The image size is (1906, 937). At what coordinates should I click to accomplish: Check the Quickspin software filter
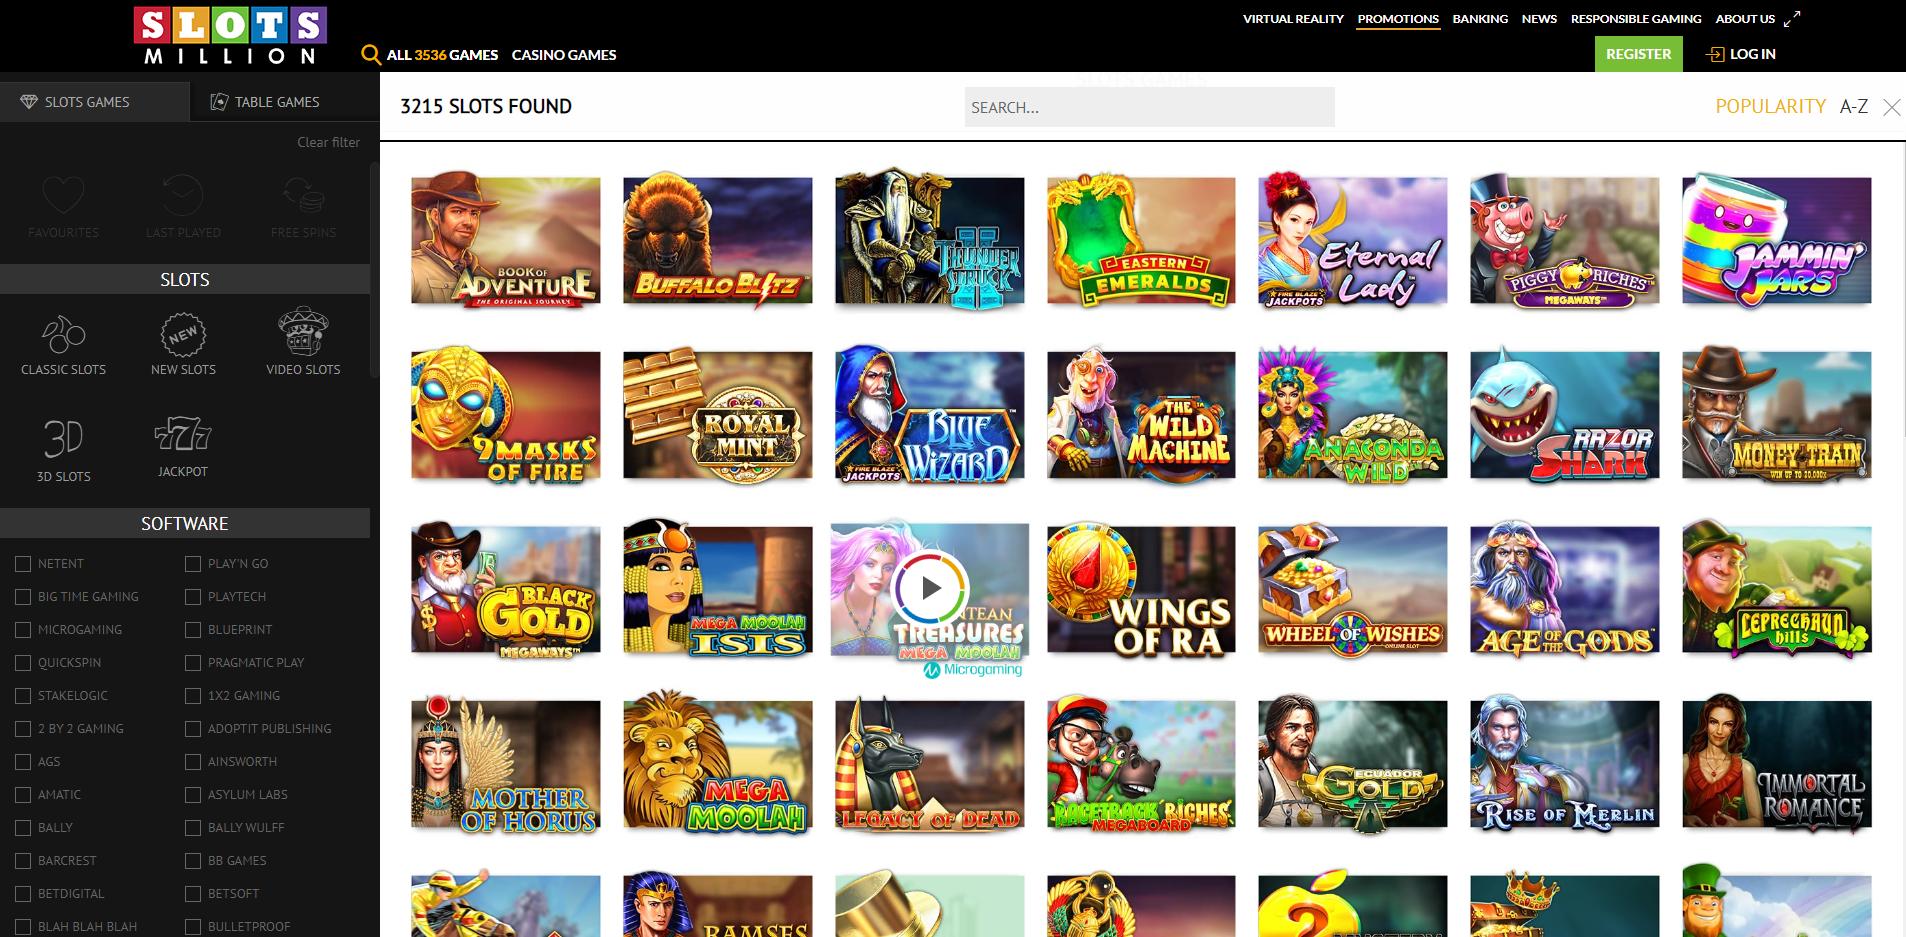(x=23, y=663)
